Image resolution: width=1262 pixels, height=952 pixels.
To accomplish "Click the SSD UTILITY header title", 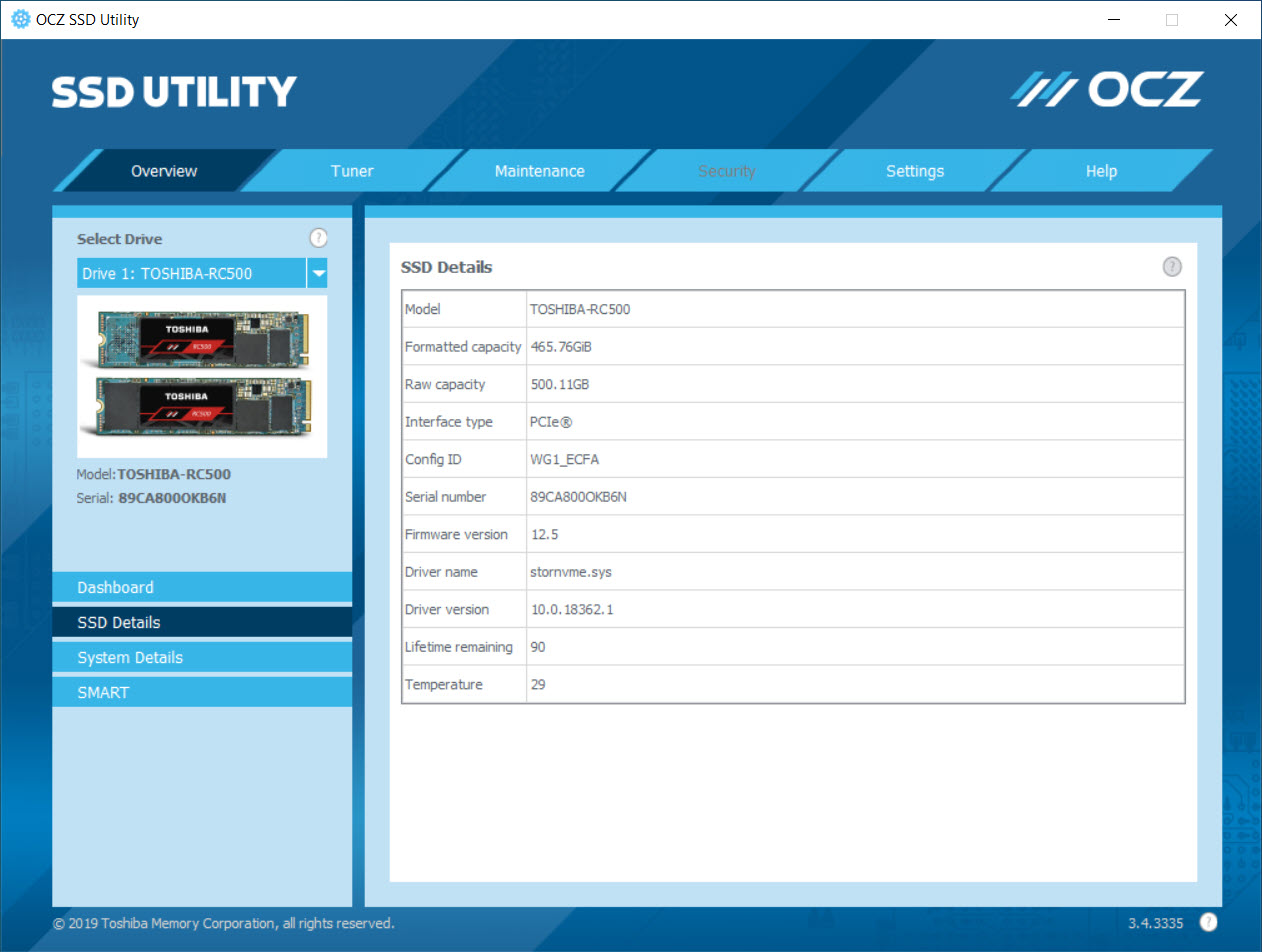I will pyautogui.click(x=174, y=91).
